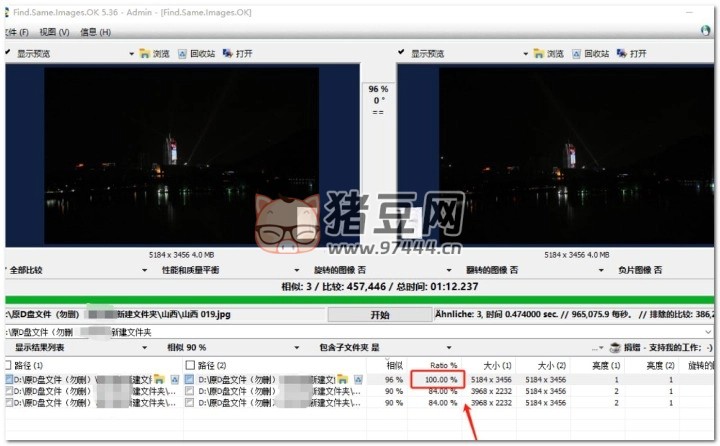Click 打开 open icon in left panel
The height and width of the screenshot is (446, 720).
point(229,53)
